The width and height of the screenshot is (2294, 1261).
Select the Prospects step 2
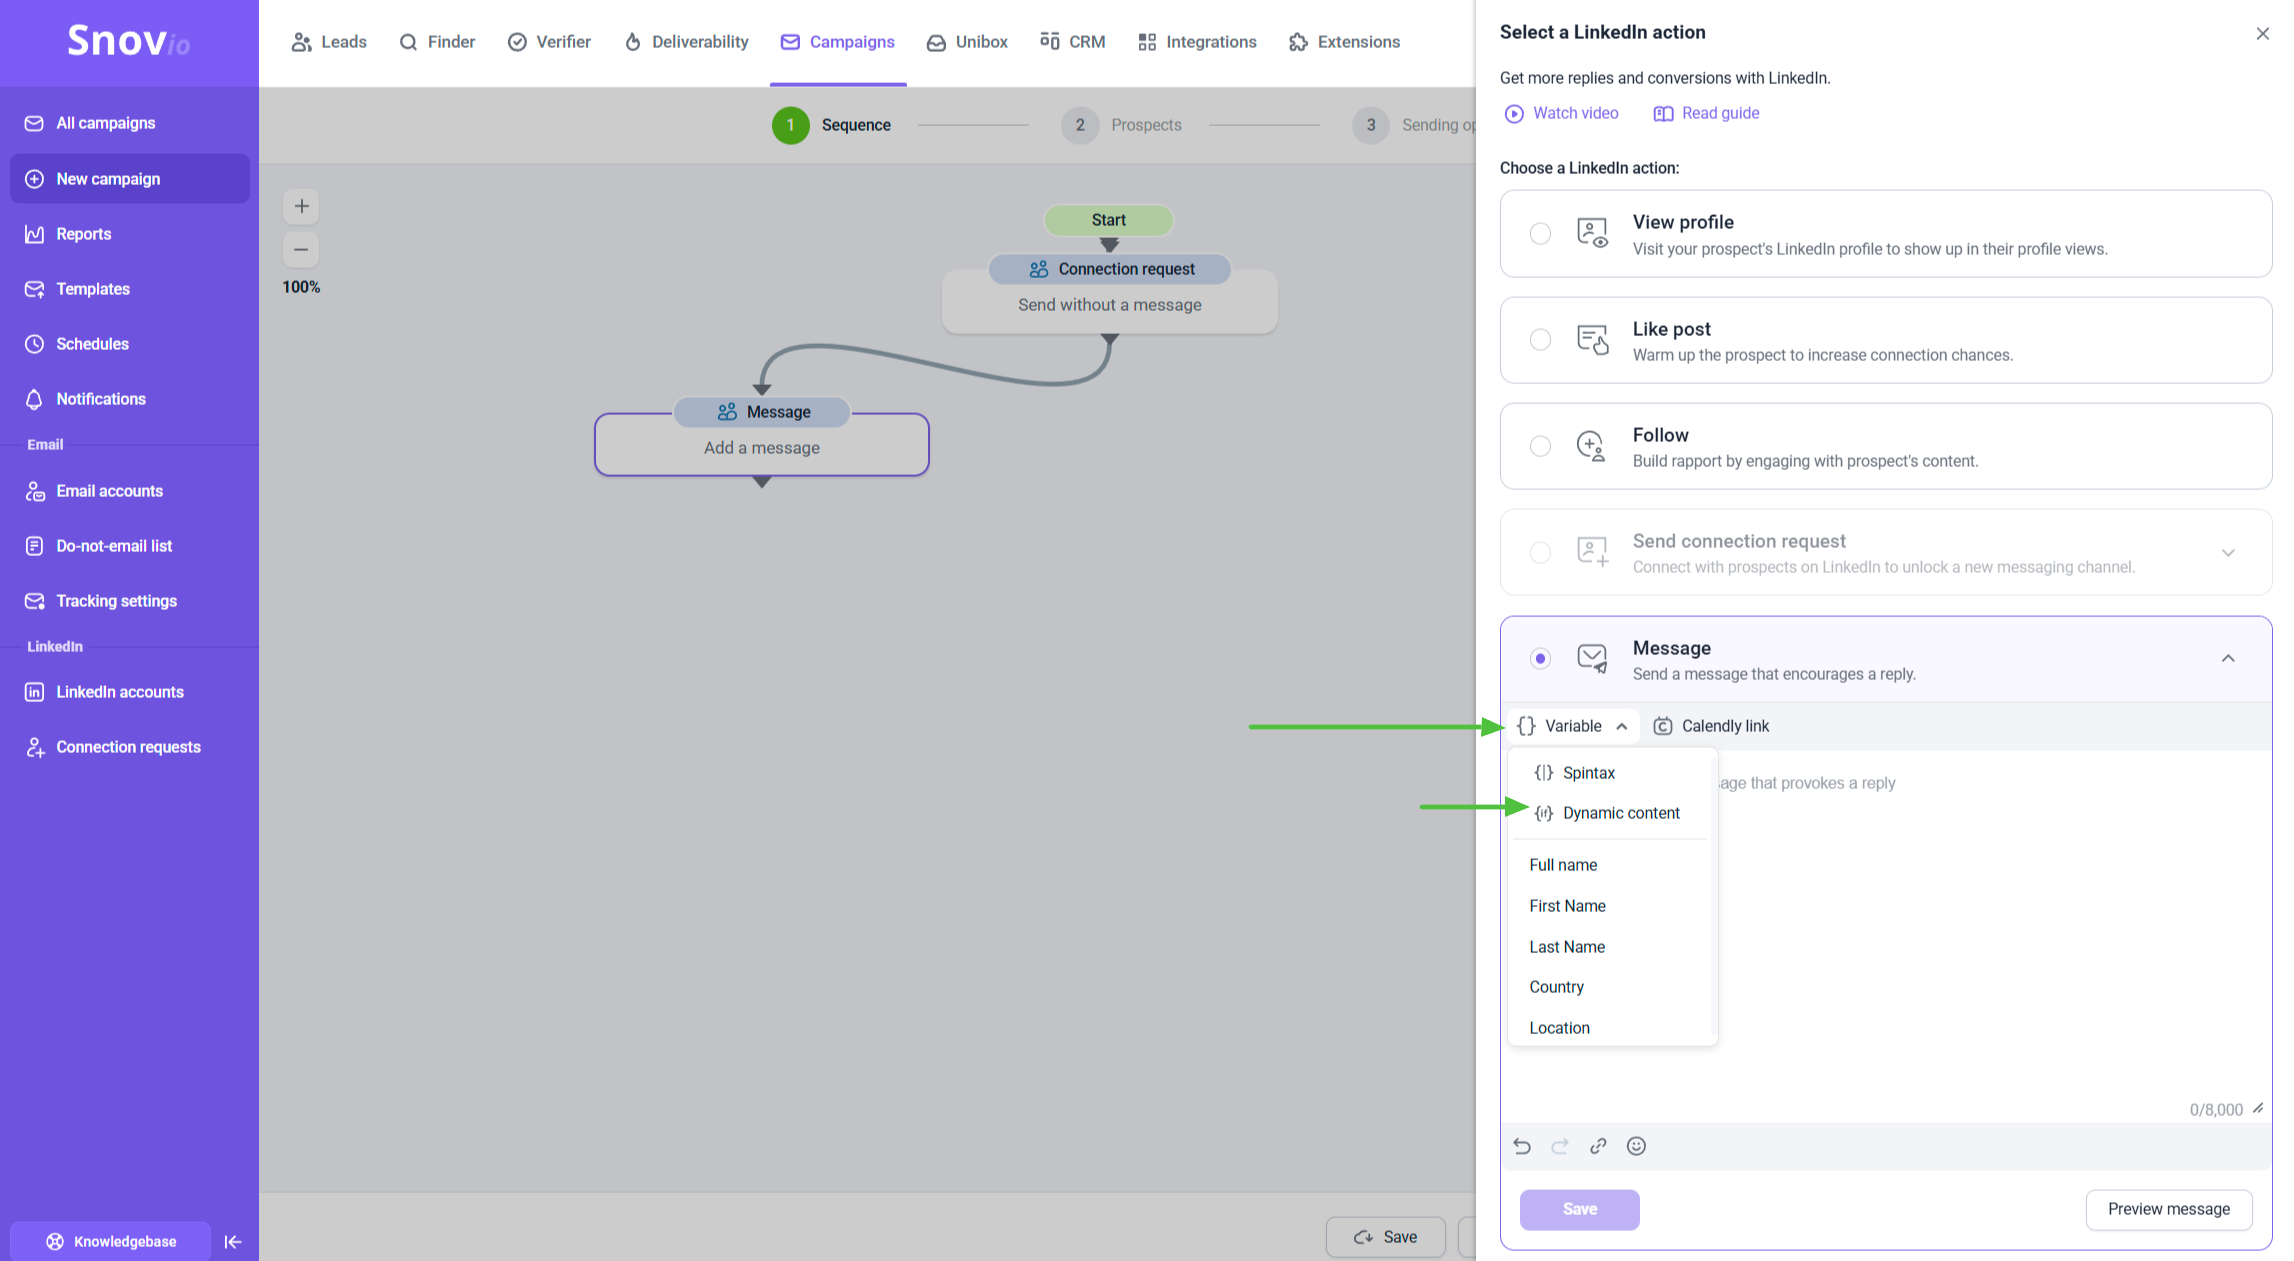1121,125
